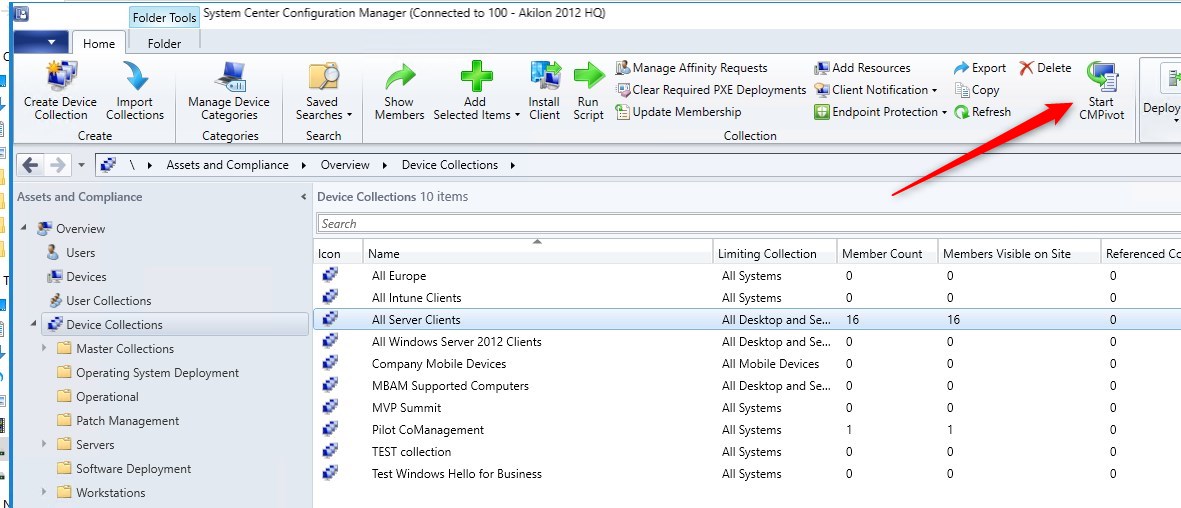1181x508 pixels.
Task: Select All Server Clients row
Action: pyautogui.click(x=747, y=320)
